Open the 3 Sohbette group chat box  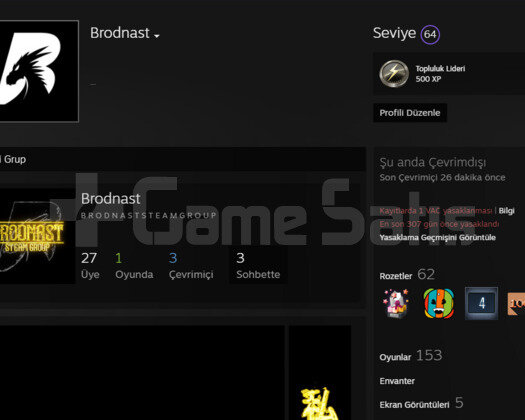point(258,266)
